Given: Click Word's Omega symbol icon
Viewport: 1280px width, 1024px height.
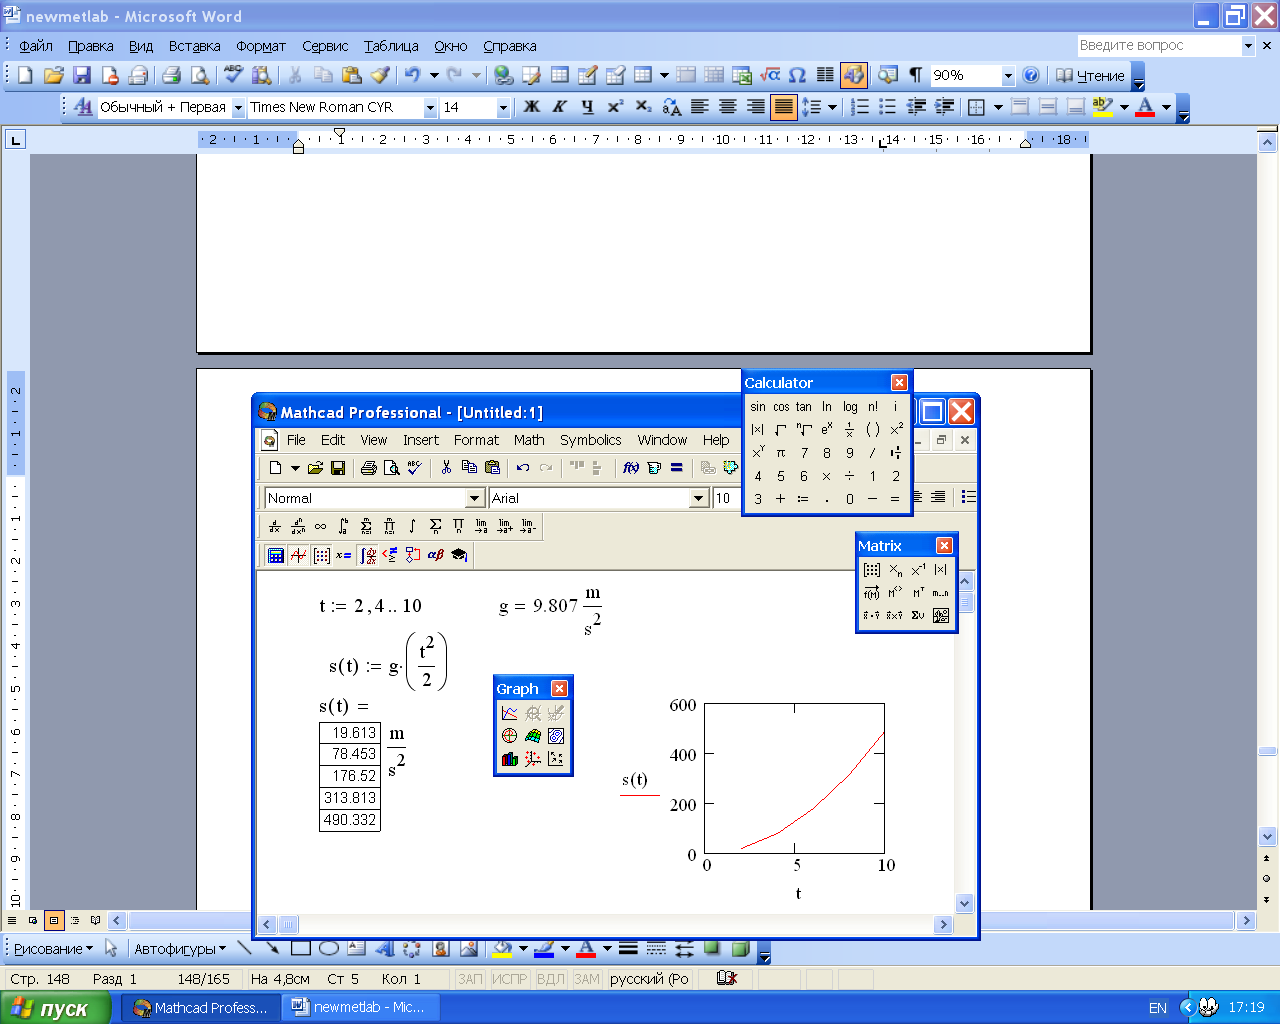Looking at the screenshot, I should (797, 75).
